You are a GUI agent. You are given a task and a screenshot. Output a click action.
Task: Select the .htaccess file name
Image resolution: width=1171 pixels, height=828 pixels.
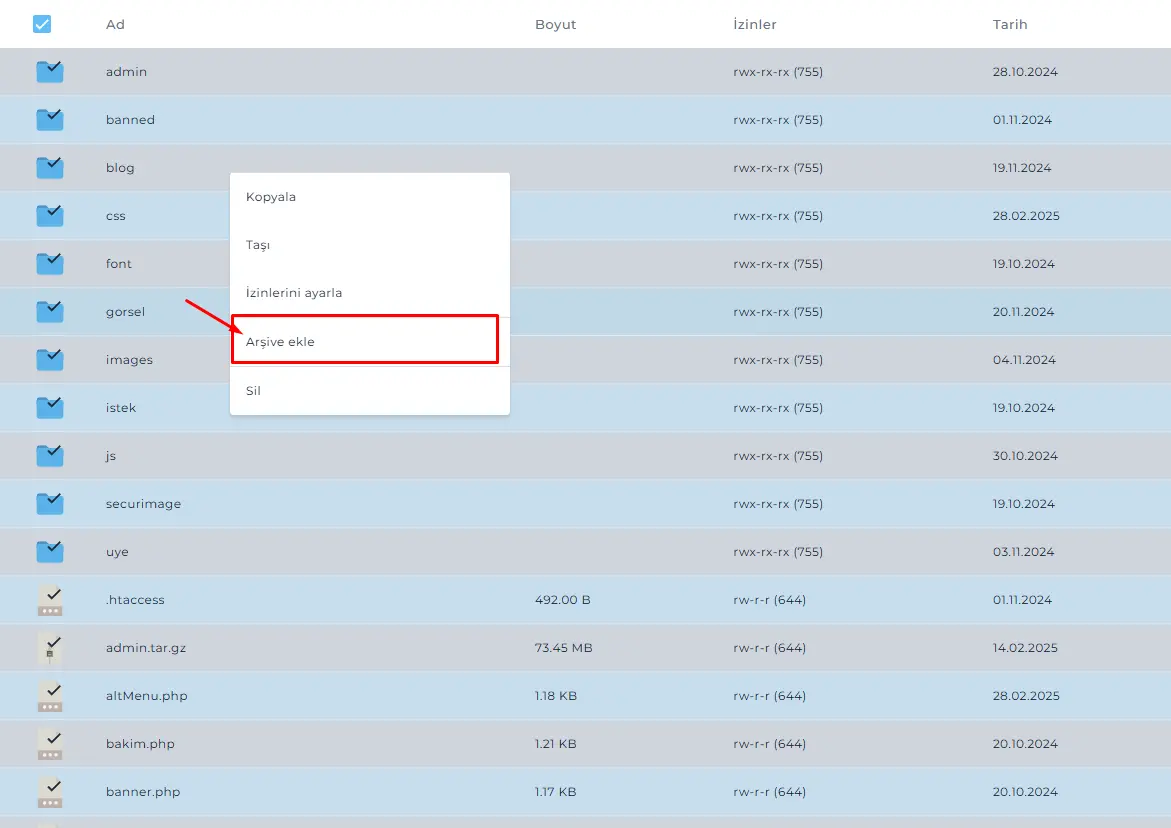(134, 600)
